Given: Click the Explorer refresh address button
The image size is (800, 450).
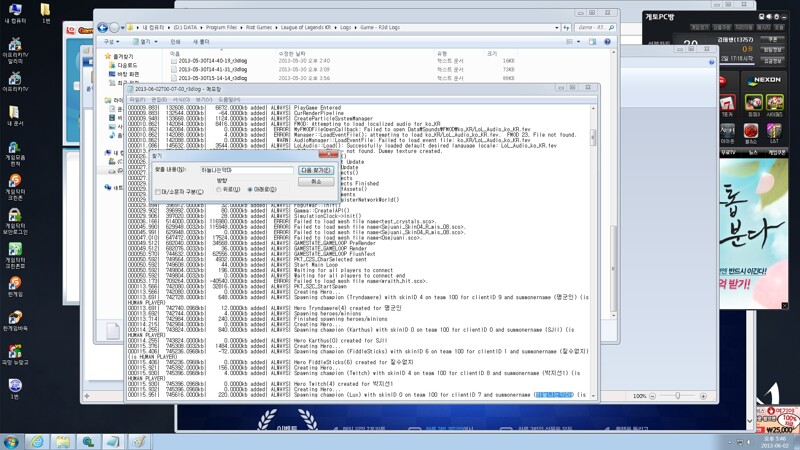Looking at the screenshot, I should (566, 28).
